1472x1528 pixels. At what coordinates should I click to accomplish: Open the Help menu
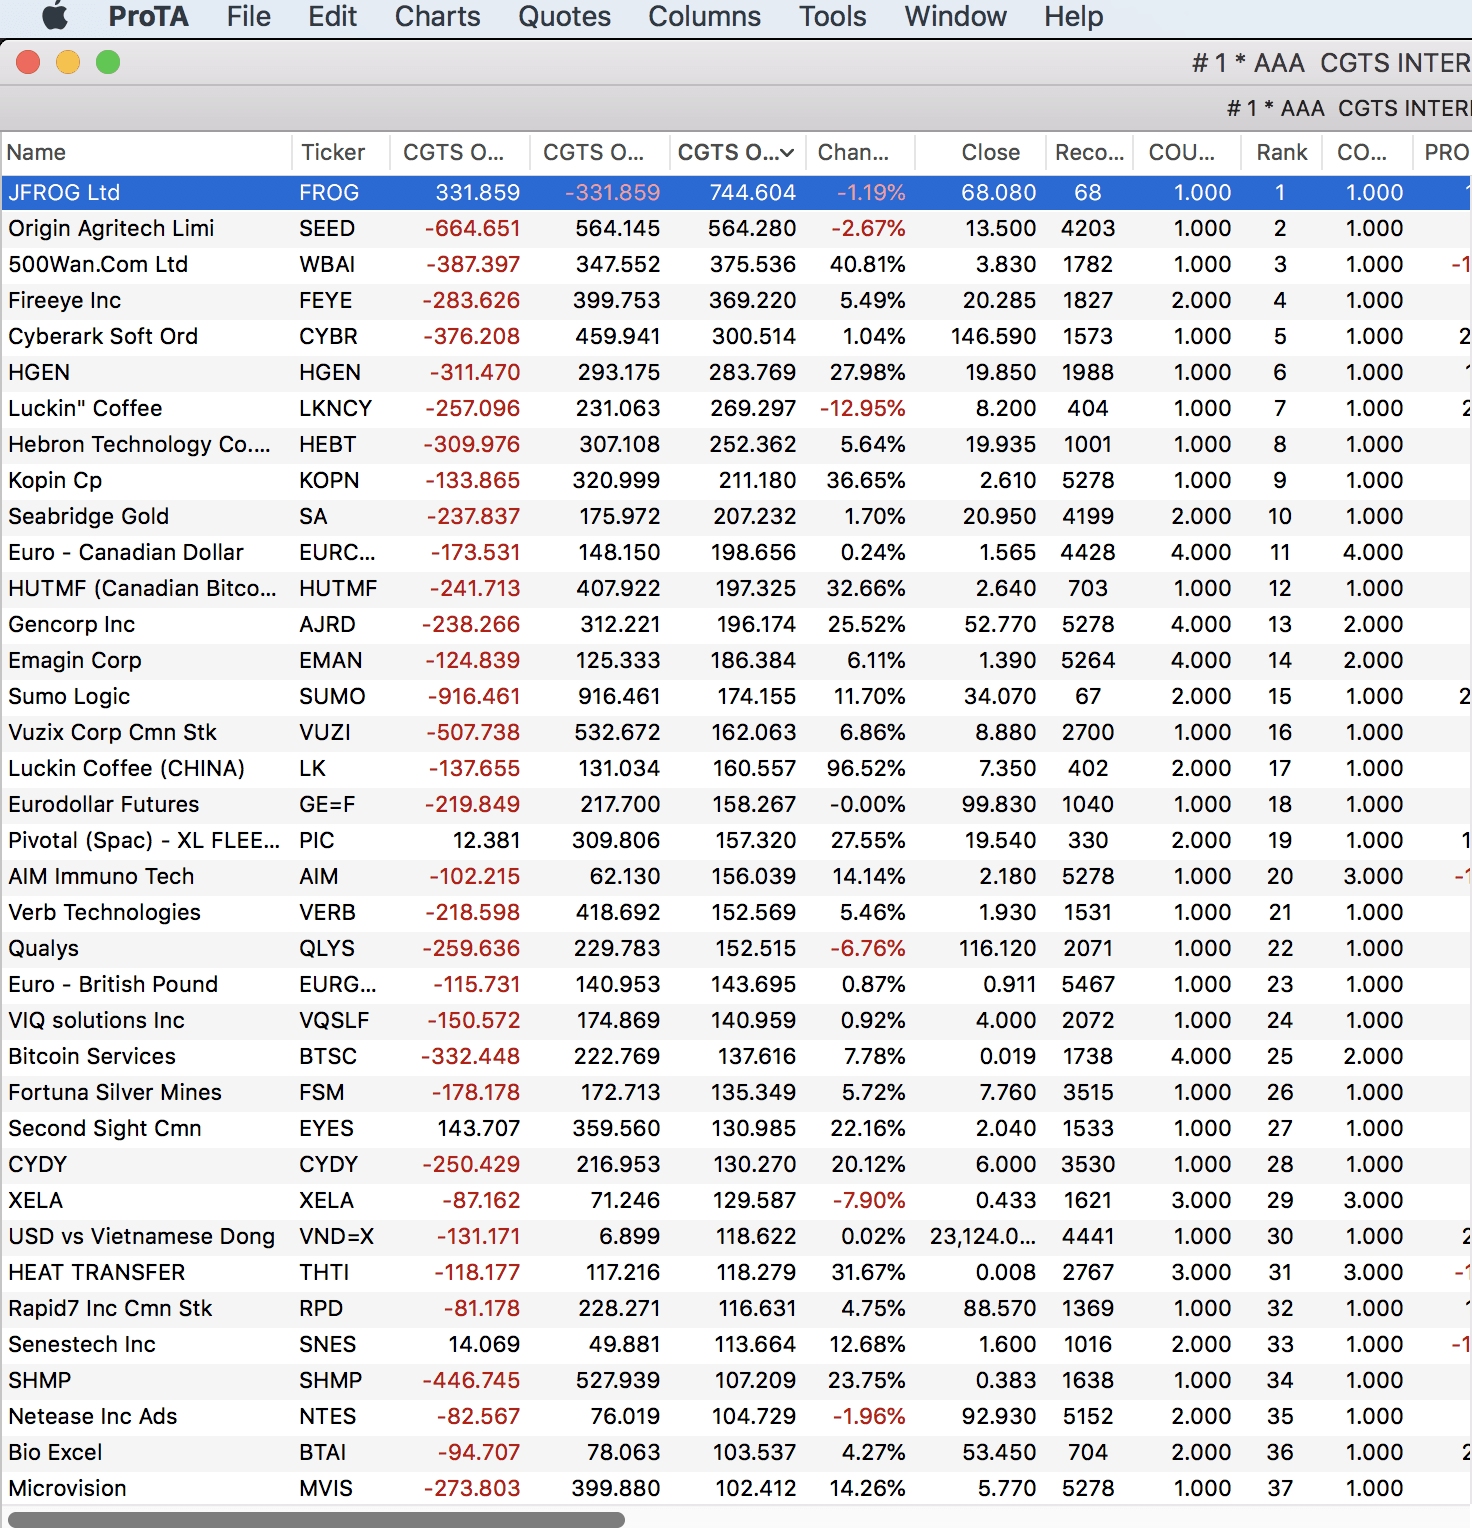pyautogui.click(x=1073, y=16)
